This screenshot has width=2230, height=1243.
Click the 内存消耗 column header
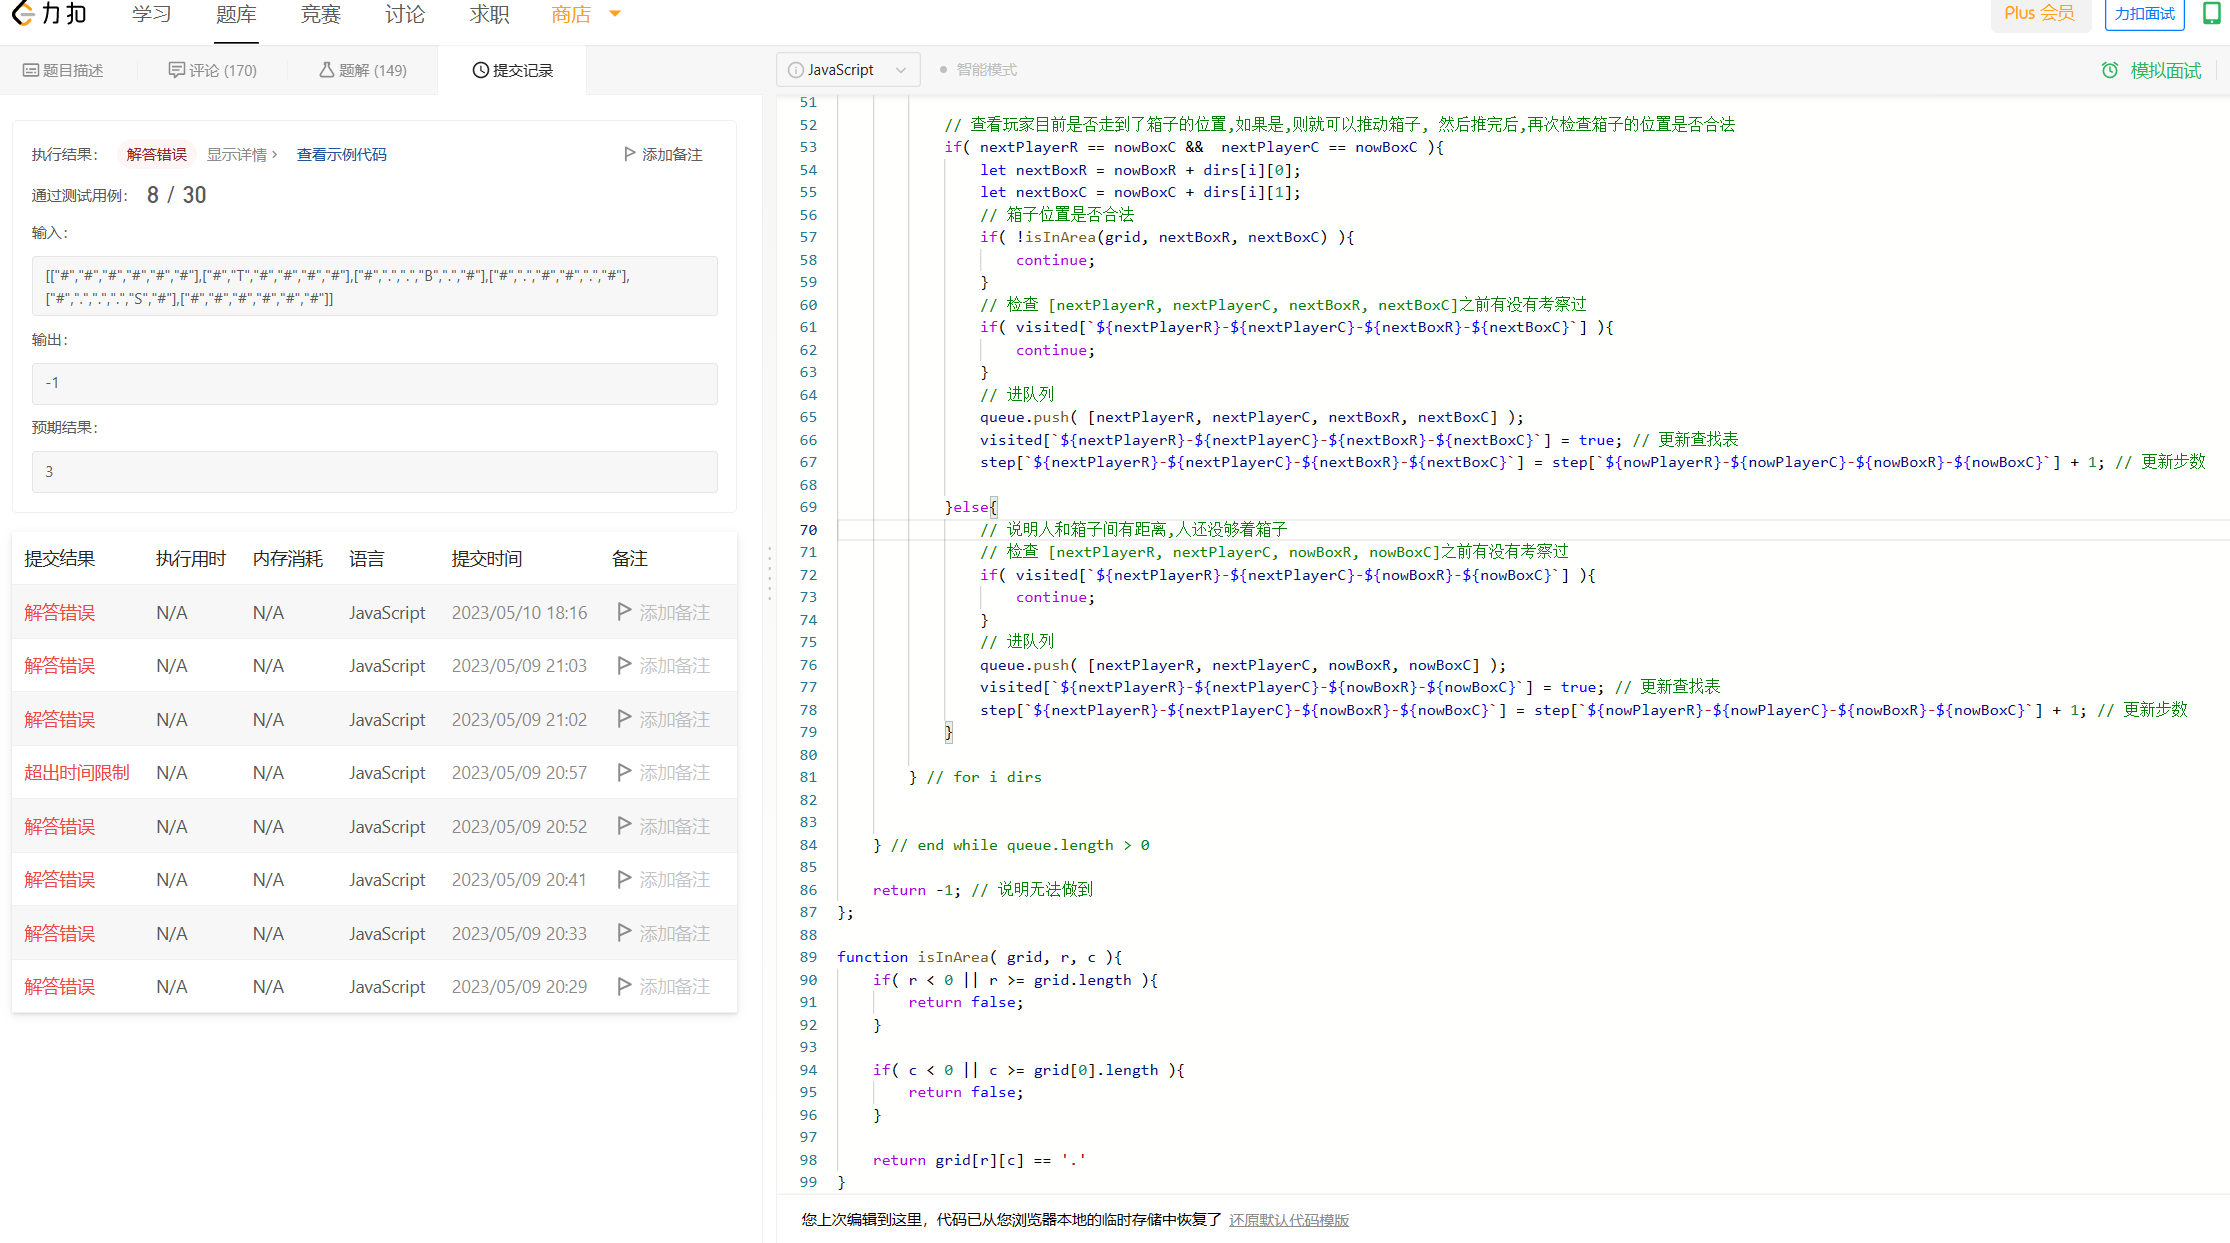(288, 559)
